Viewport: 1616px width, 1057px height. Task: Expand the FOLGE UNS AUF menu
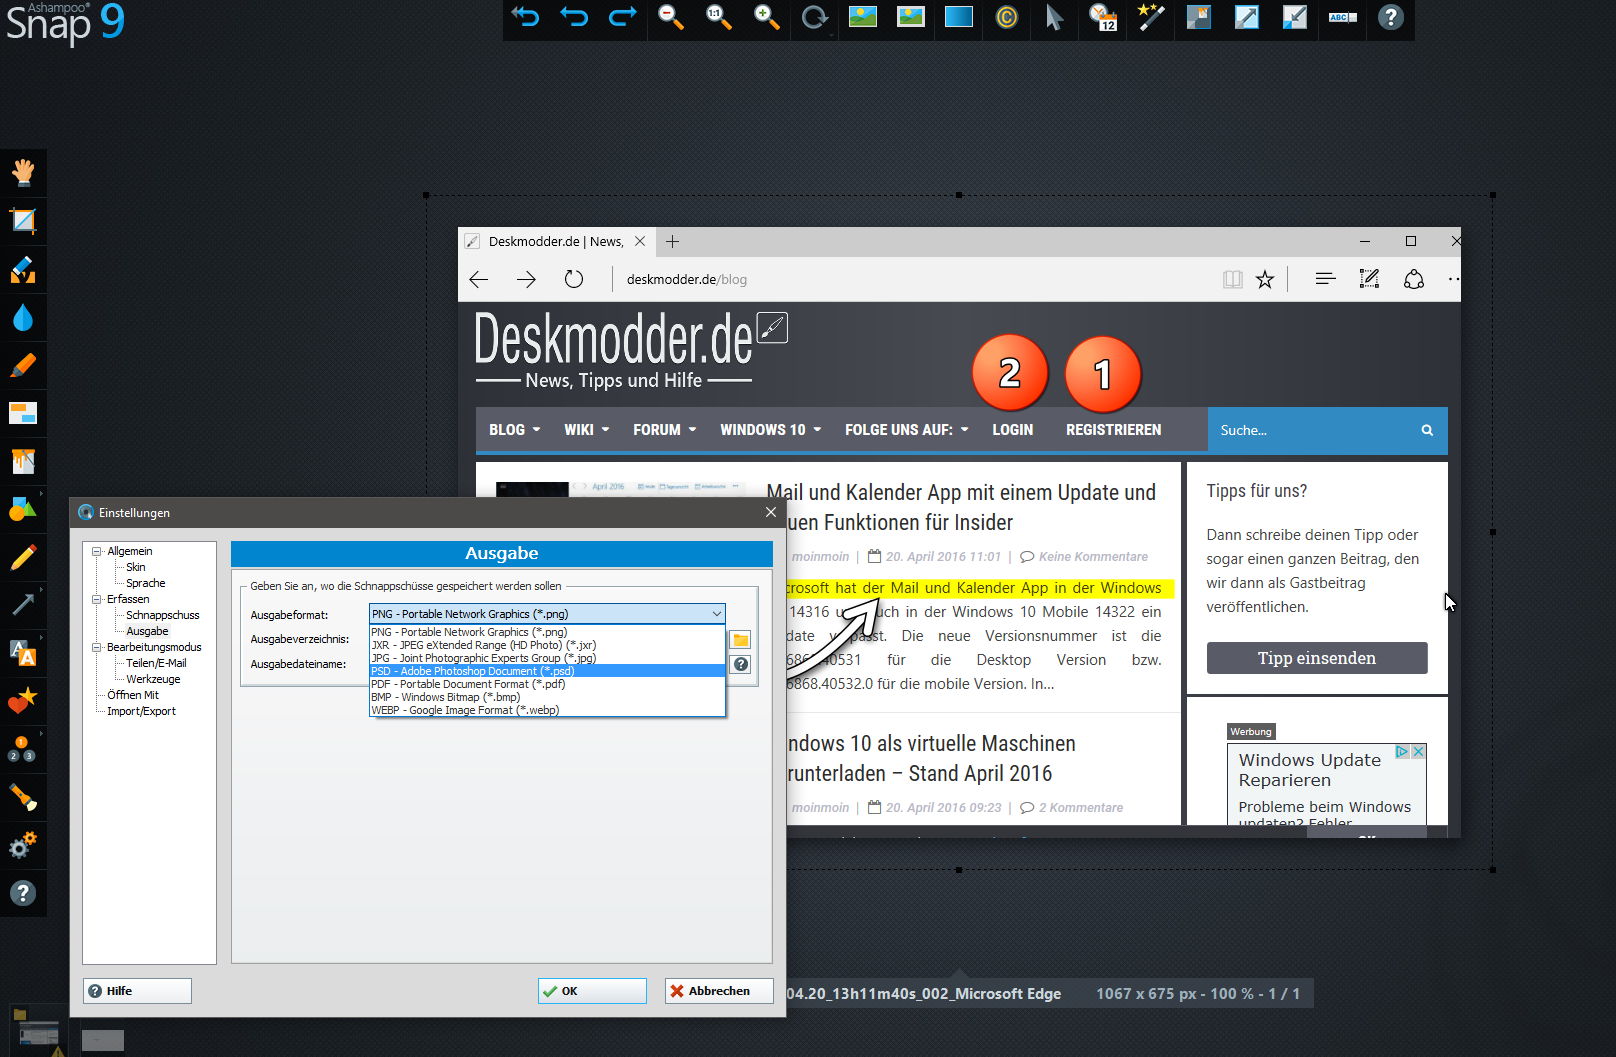[906, 430]
